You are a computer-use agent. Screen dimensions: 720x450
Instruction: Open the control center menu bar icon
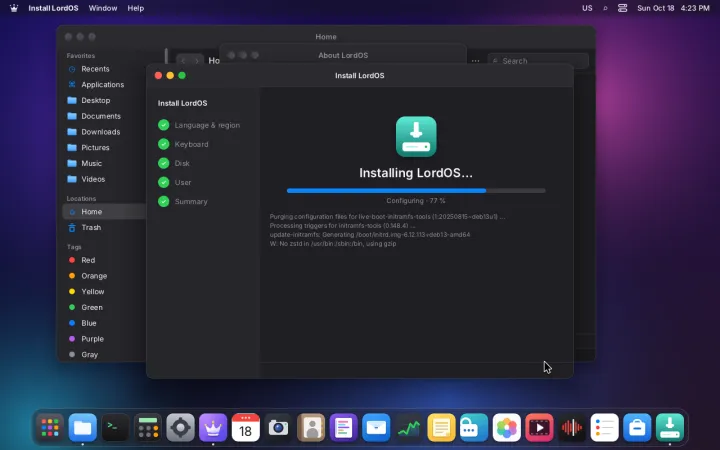(622, 8)
